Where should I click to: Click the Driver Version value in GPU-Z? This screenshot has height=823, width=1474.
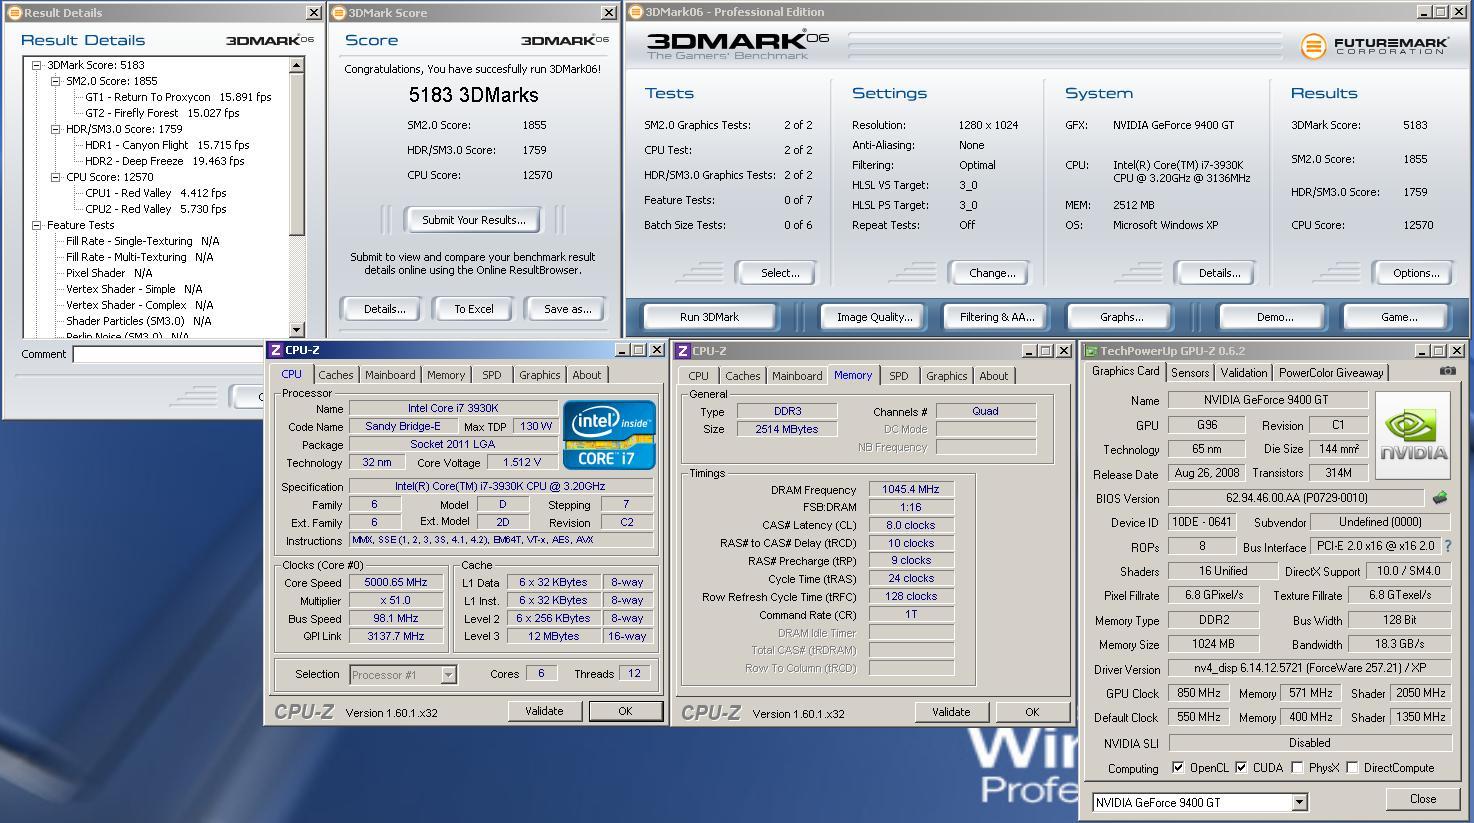pos(1310,668)
